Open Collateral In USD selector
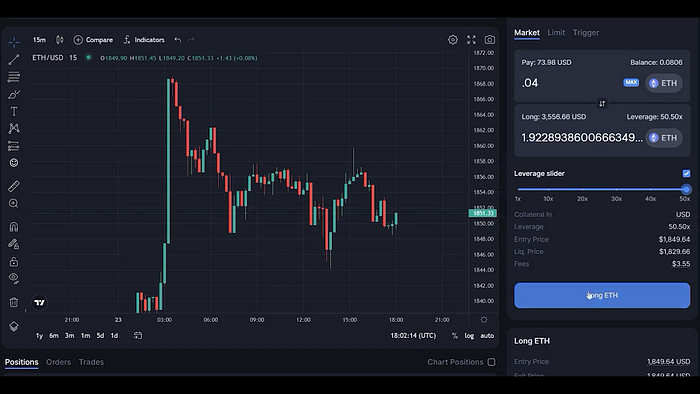 tap(683, 215)
